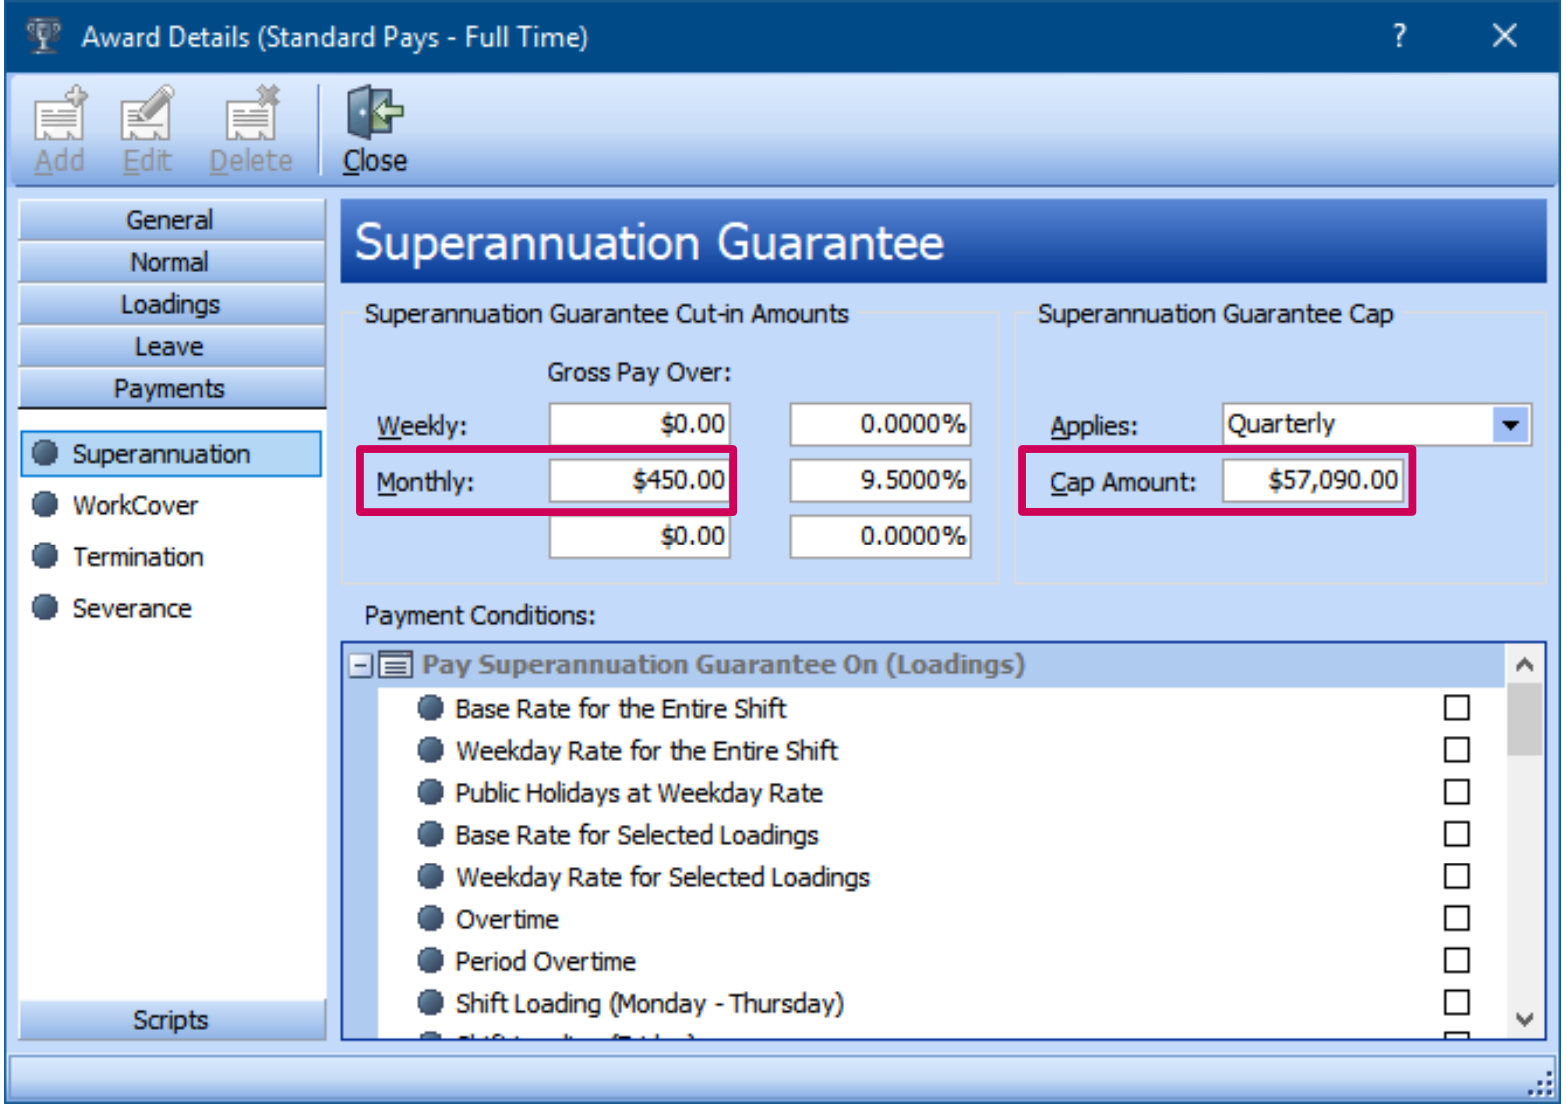Enable the Period Overtime checkbox
1567x1107 pixels.
tap(1457, 960)
